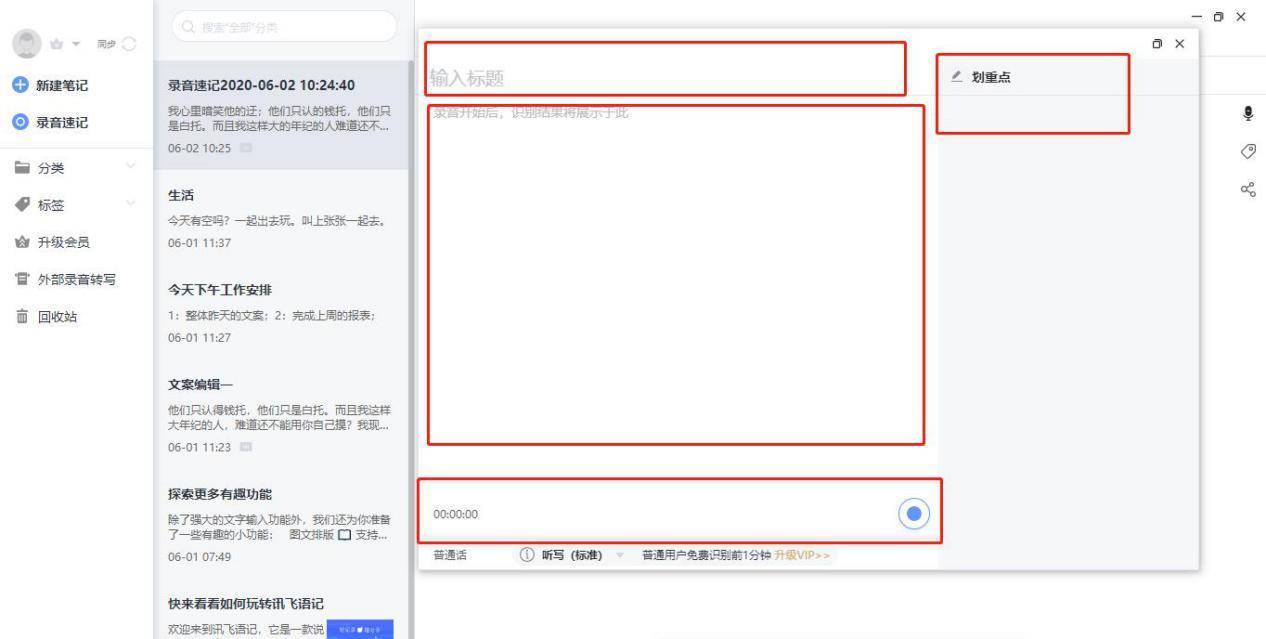Click the sync icon near the avatar
Image resolution: width=1266 pixels, height=639 pixels.
click(128, 43)
